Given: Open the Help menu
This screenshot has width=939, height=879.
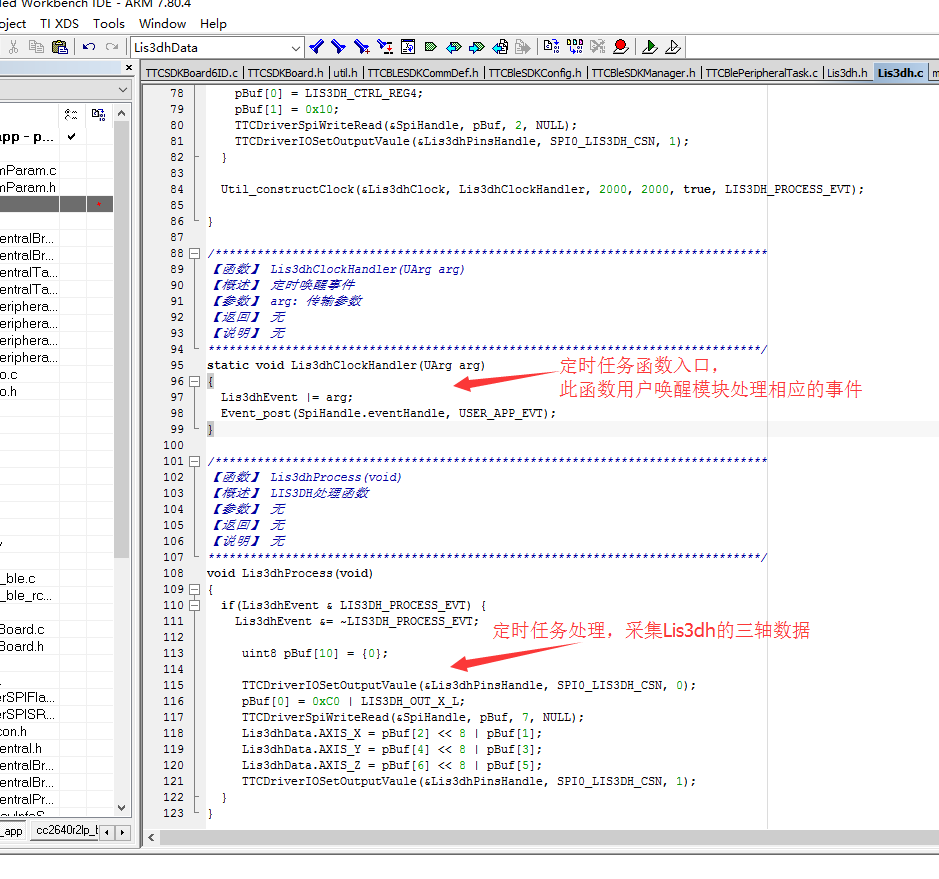Looking at the screenshot, I should pyautogui.click(x=213, y=23).
